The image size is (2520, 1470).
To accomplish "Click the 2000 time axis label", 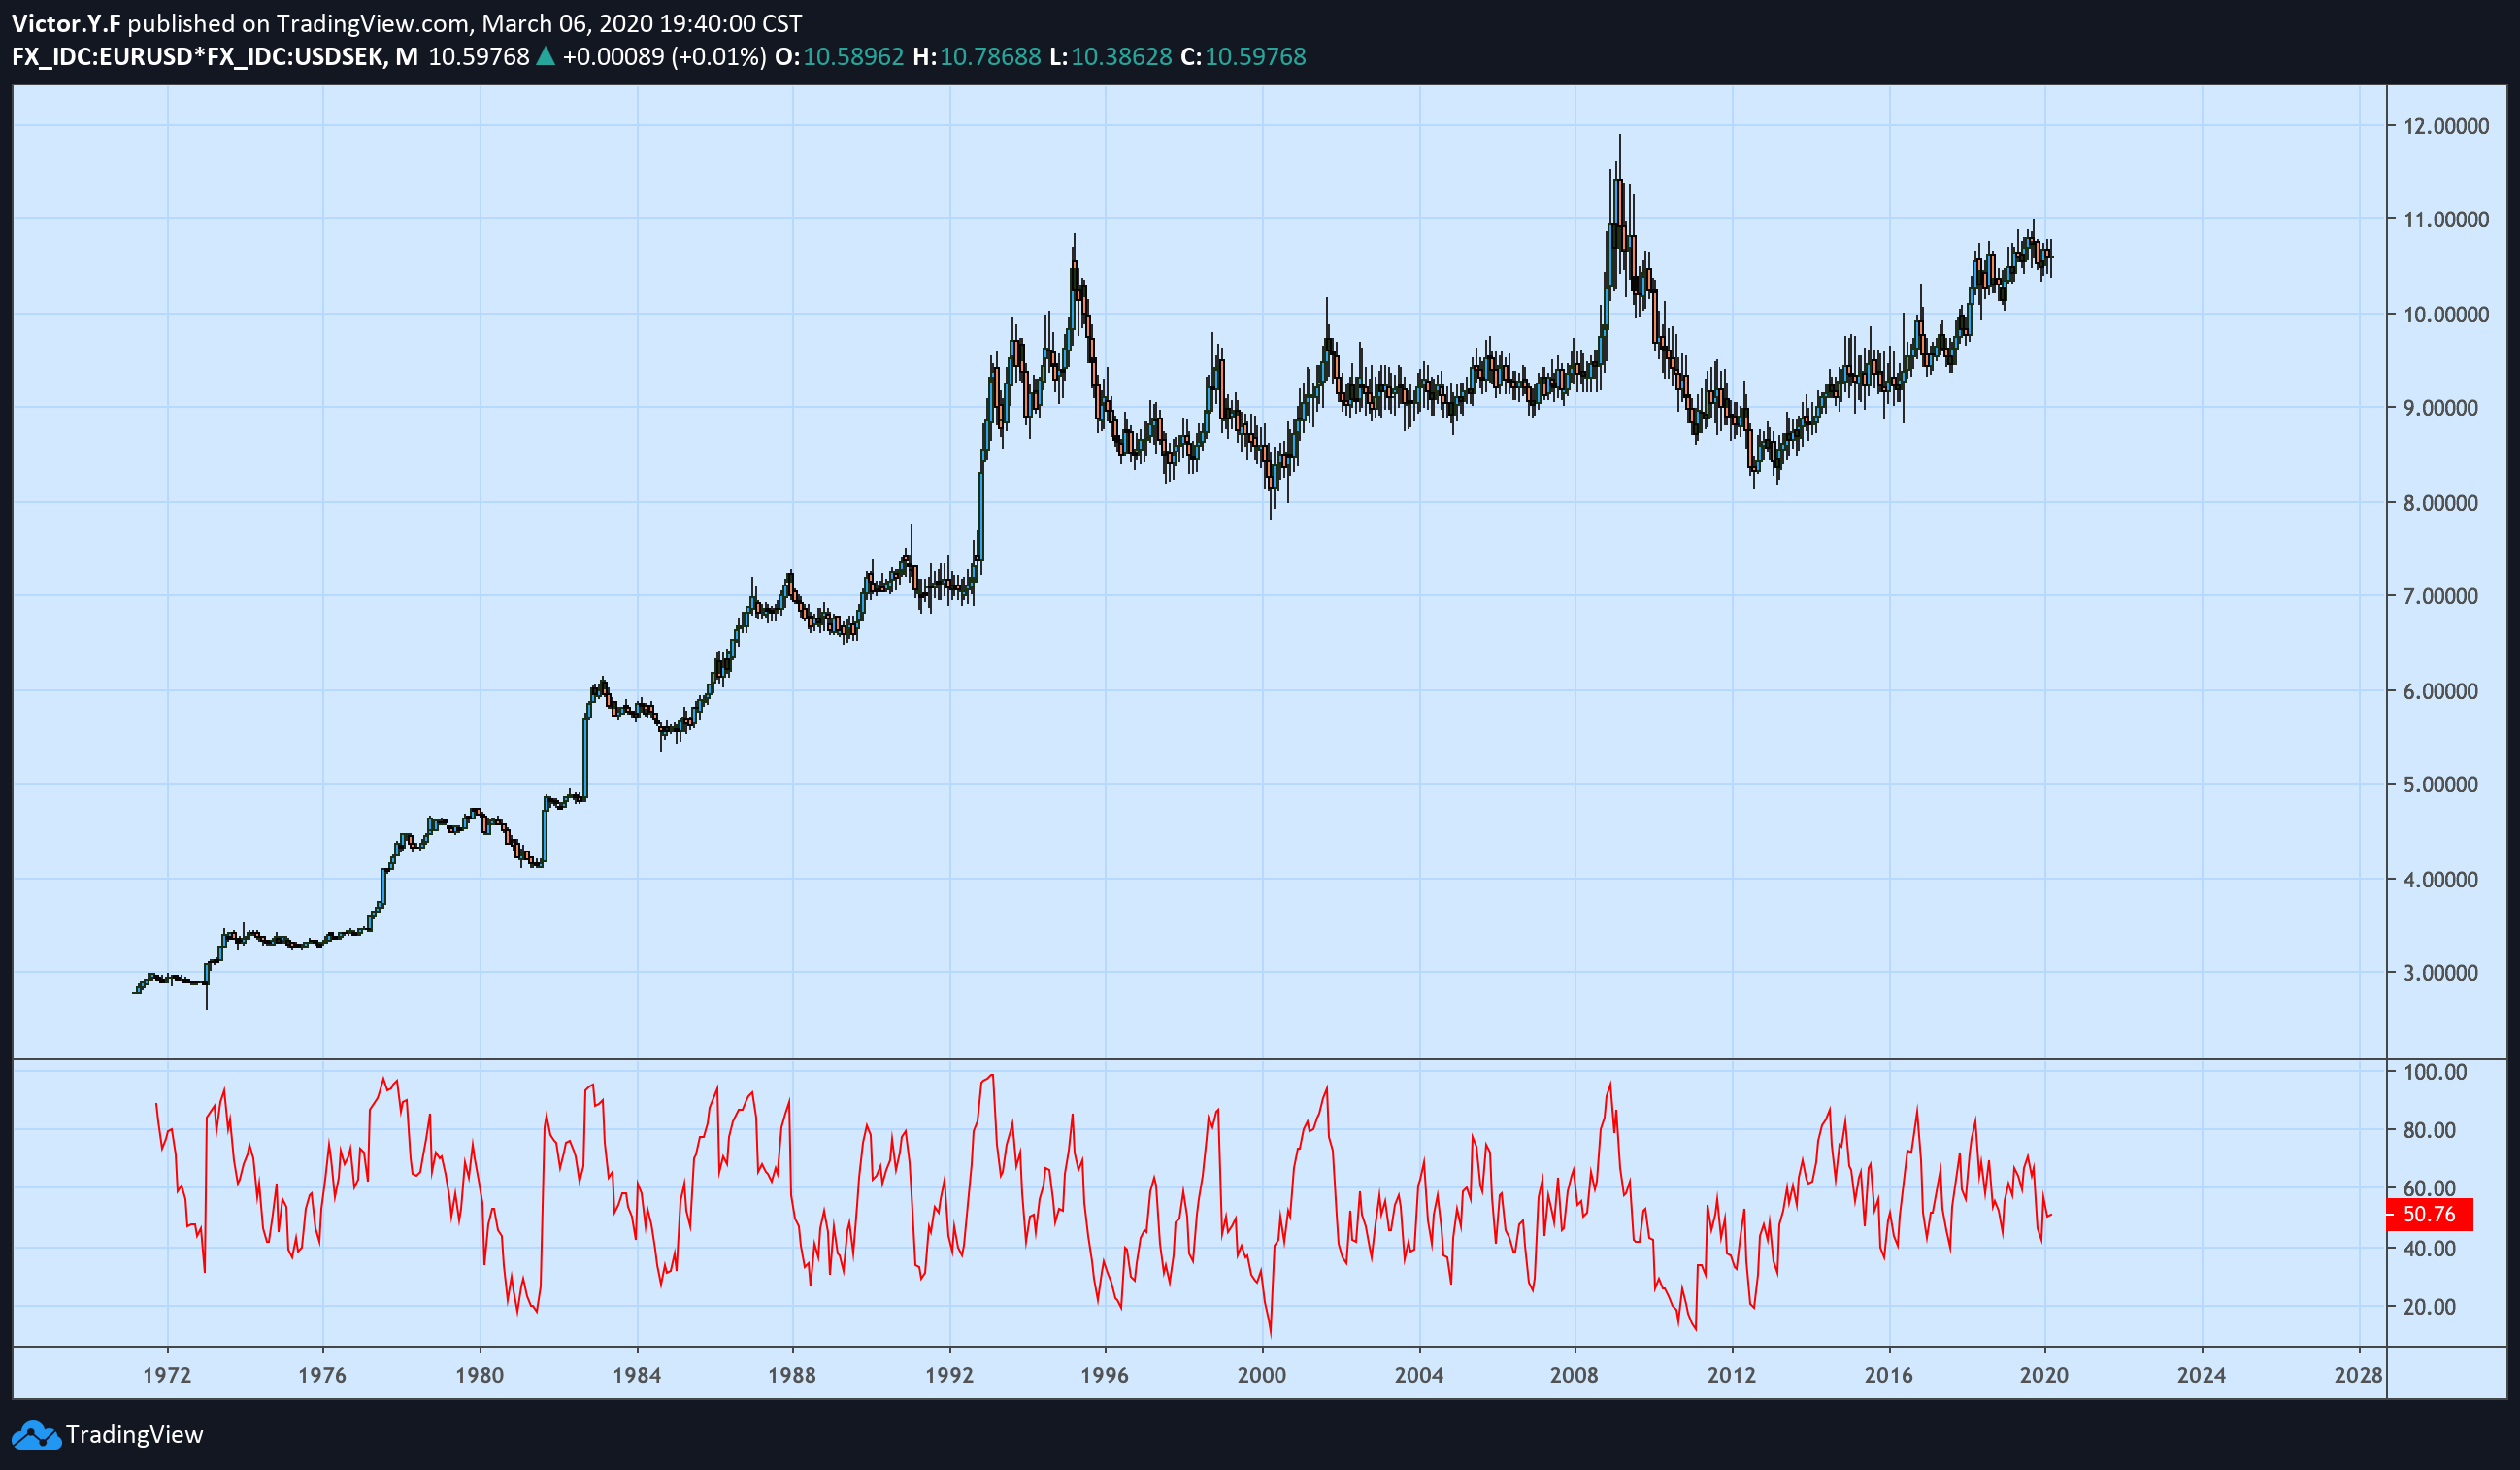I will (1262, 1375).
